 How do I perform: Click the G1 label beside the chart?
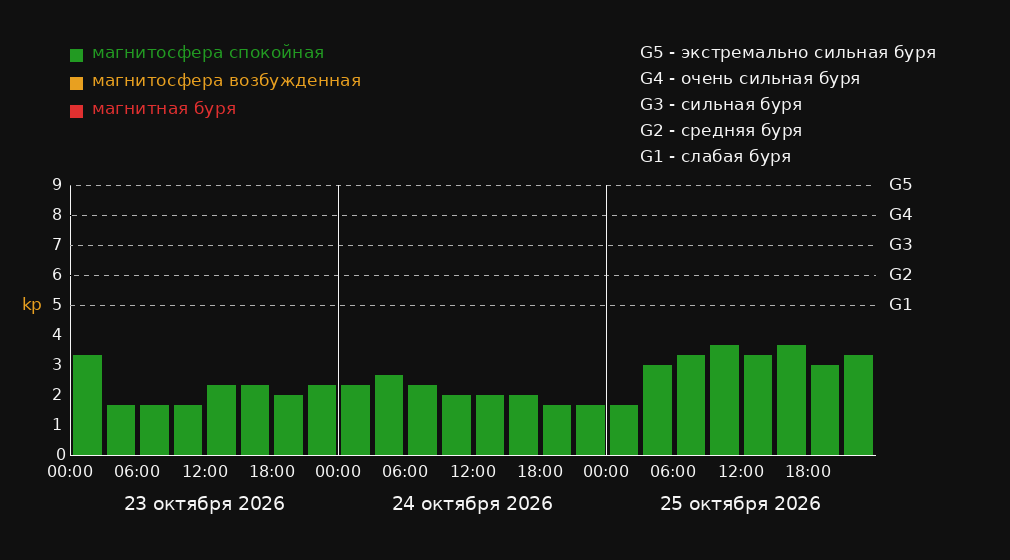pyautogui.click(x=900, y=305)
